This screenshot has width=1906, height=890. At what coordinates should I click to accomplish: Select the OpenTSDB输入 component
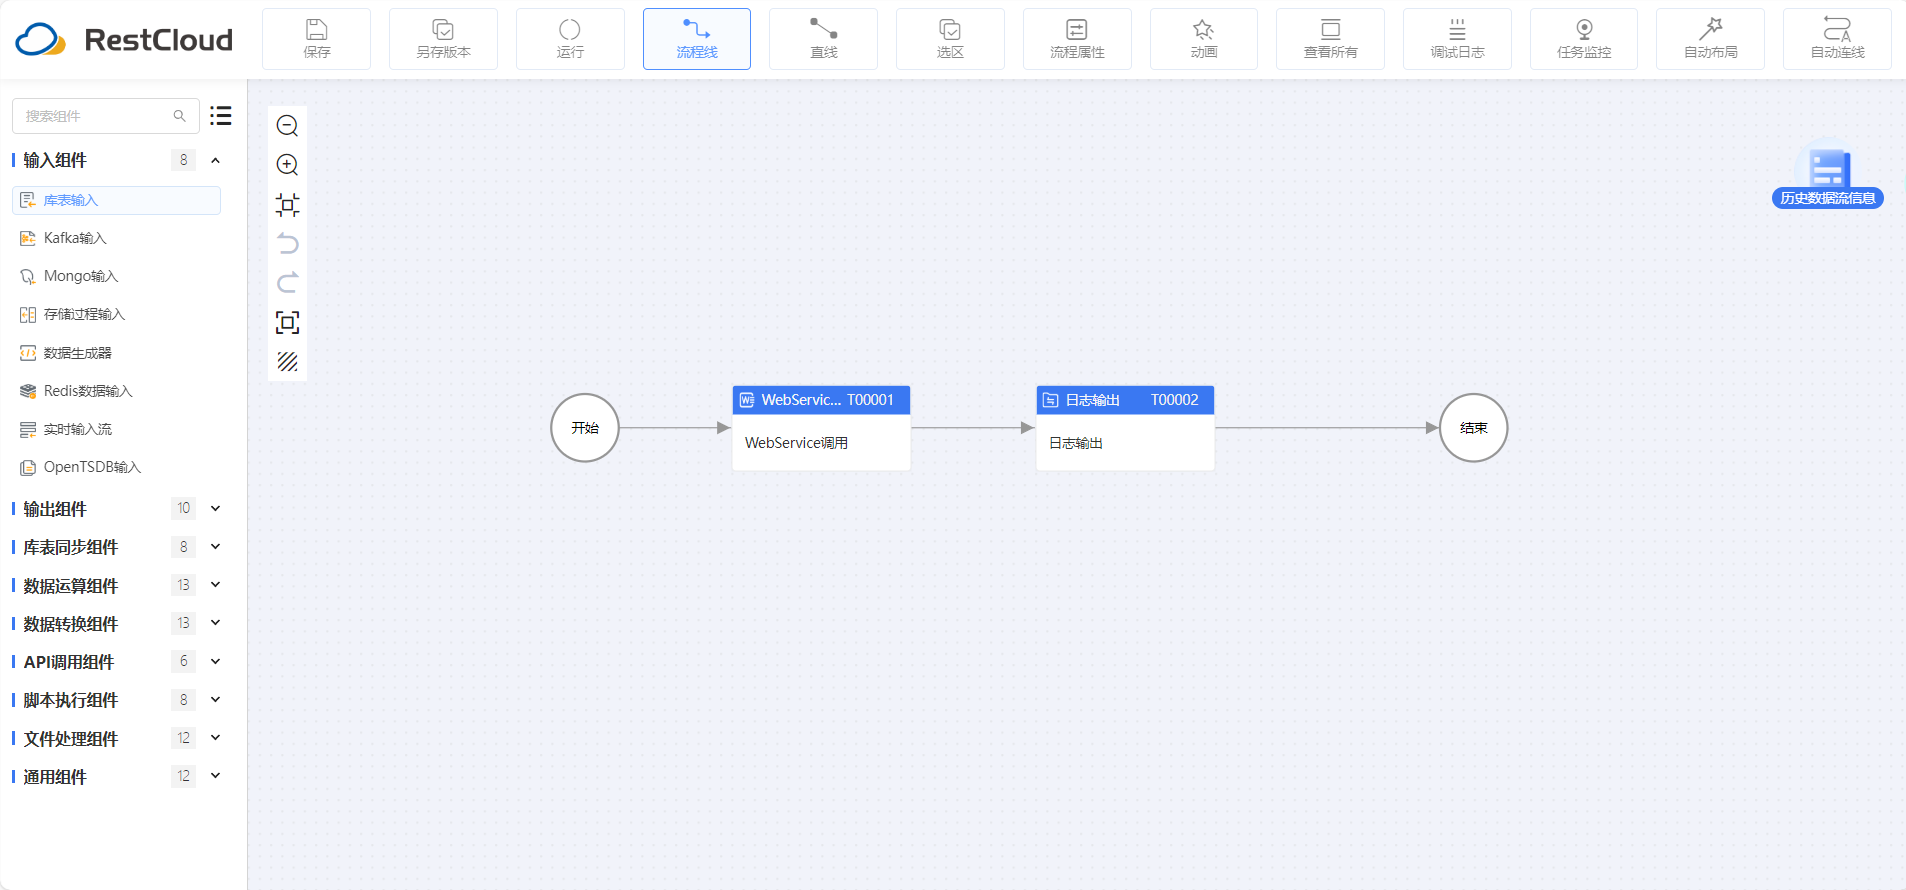coord(116,467)
